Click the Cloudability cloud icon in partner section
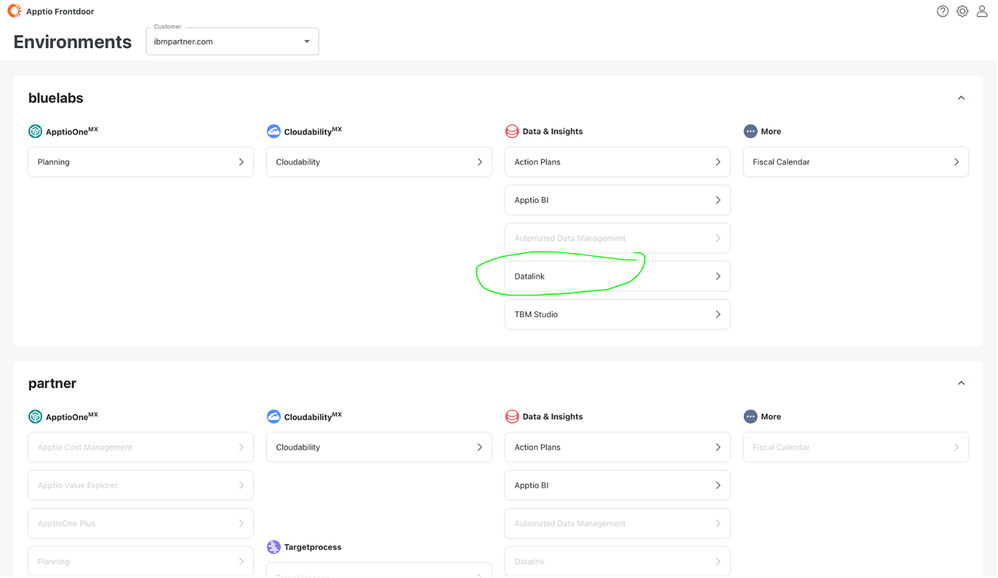The width and height of the screenshot is (998, 578). [274, 416]
